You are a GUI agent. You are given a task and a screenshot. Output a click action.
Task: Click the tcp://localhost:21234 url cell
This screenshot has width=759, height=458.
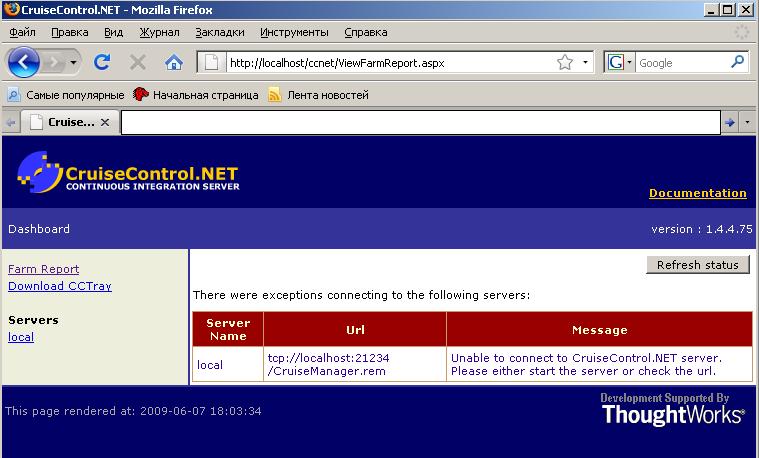(x=355, y=365)
